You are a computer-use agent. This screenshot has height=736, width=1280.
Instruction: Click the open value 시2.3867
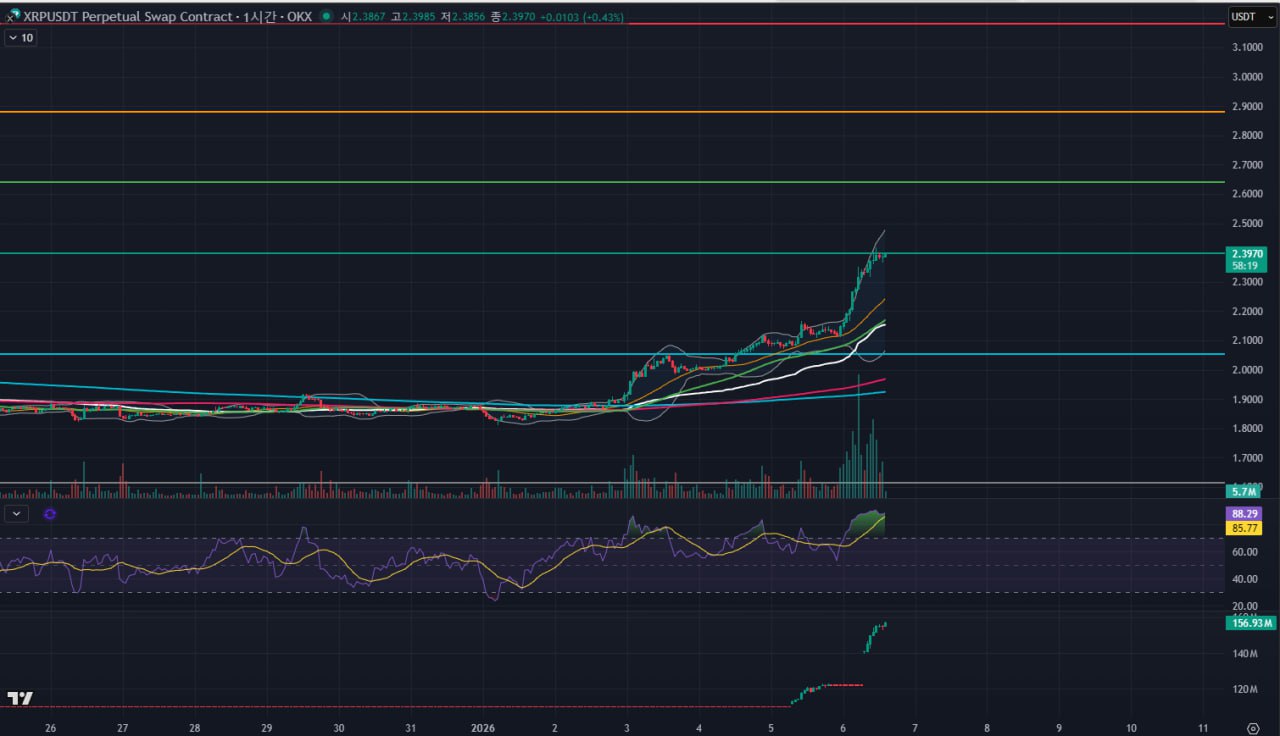point(363,17)
